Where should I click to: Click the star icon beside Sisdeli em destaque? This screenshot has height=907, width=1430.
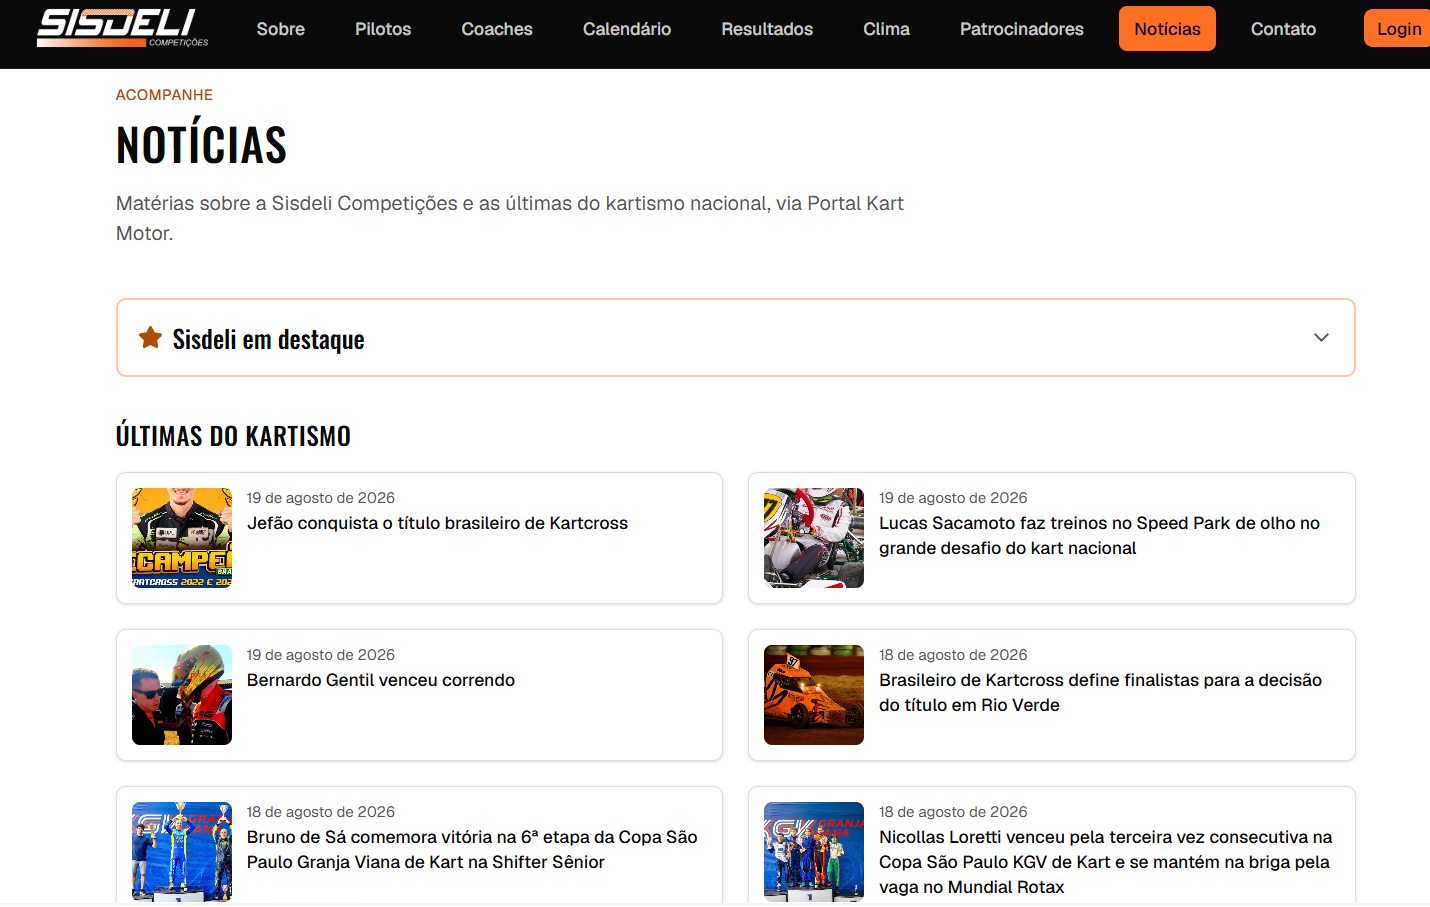coord(150,338)
